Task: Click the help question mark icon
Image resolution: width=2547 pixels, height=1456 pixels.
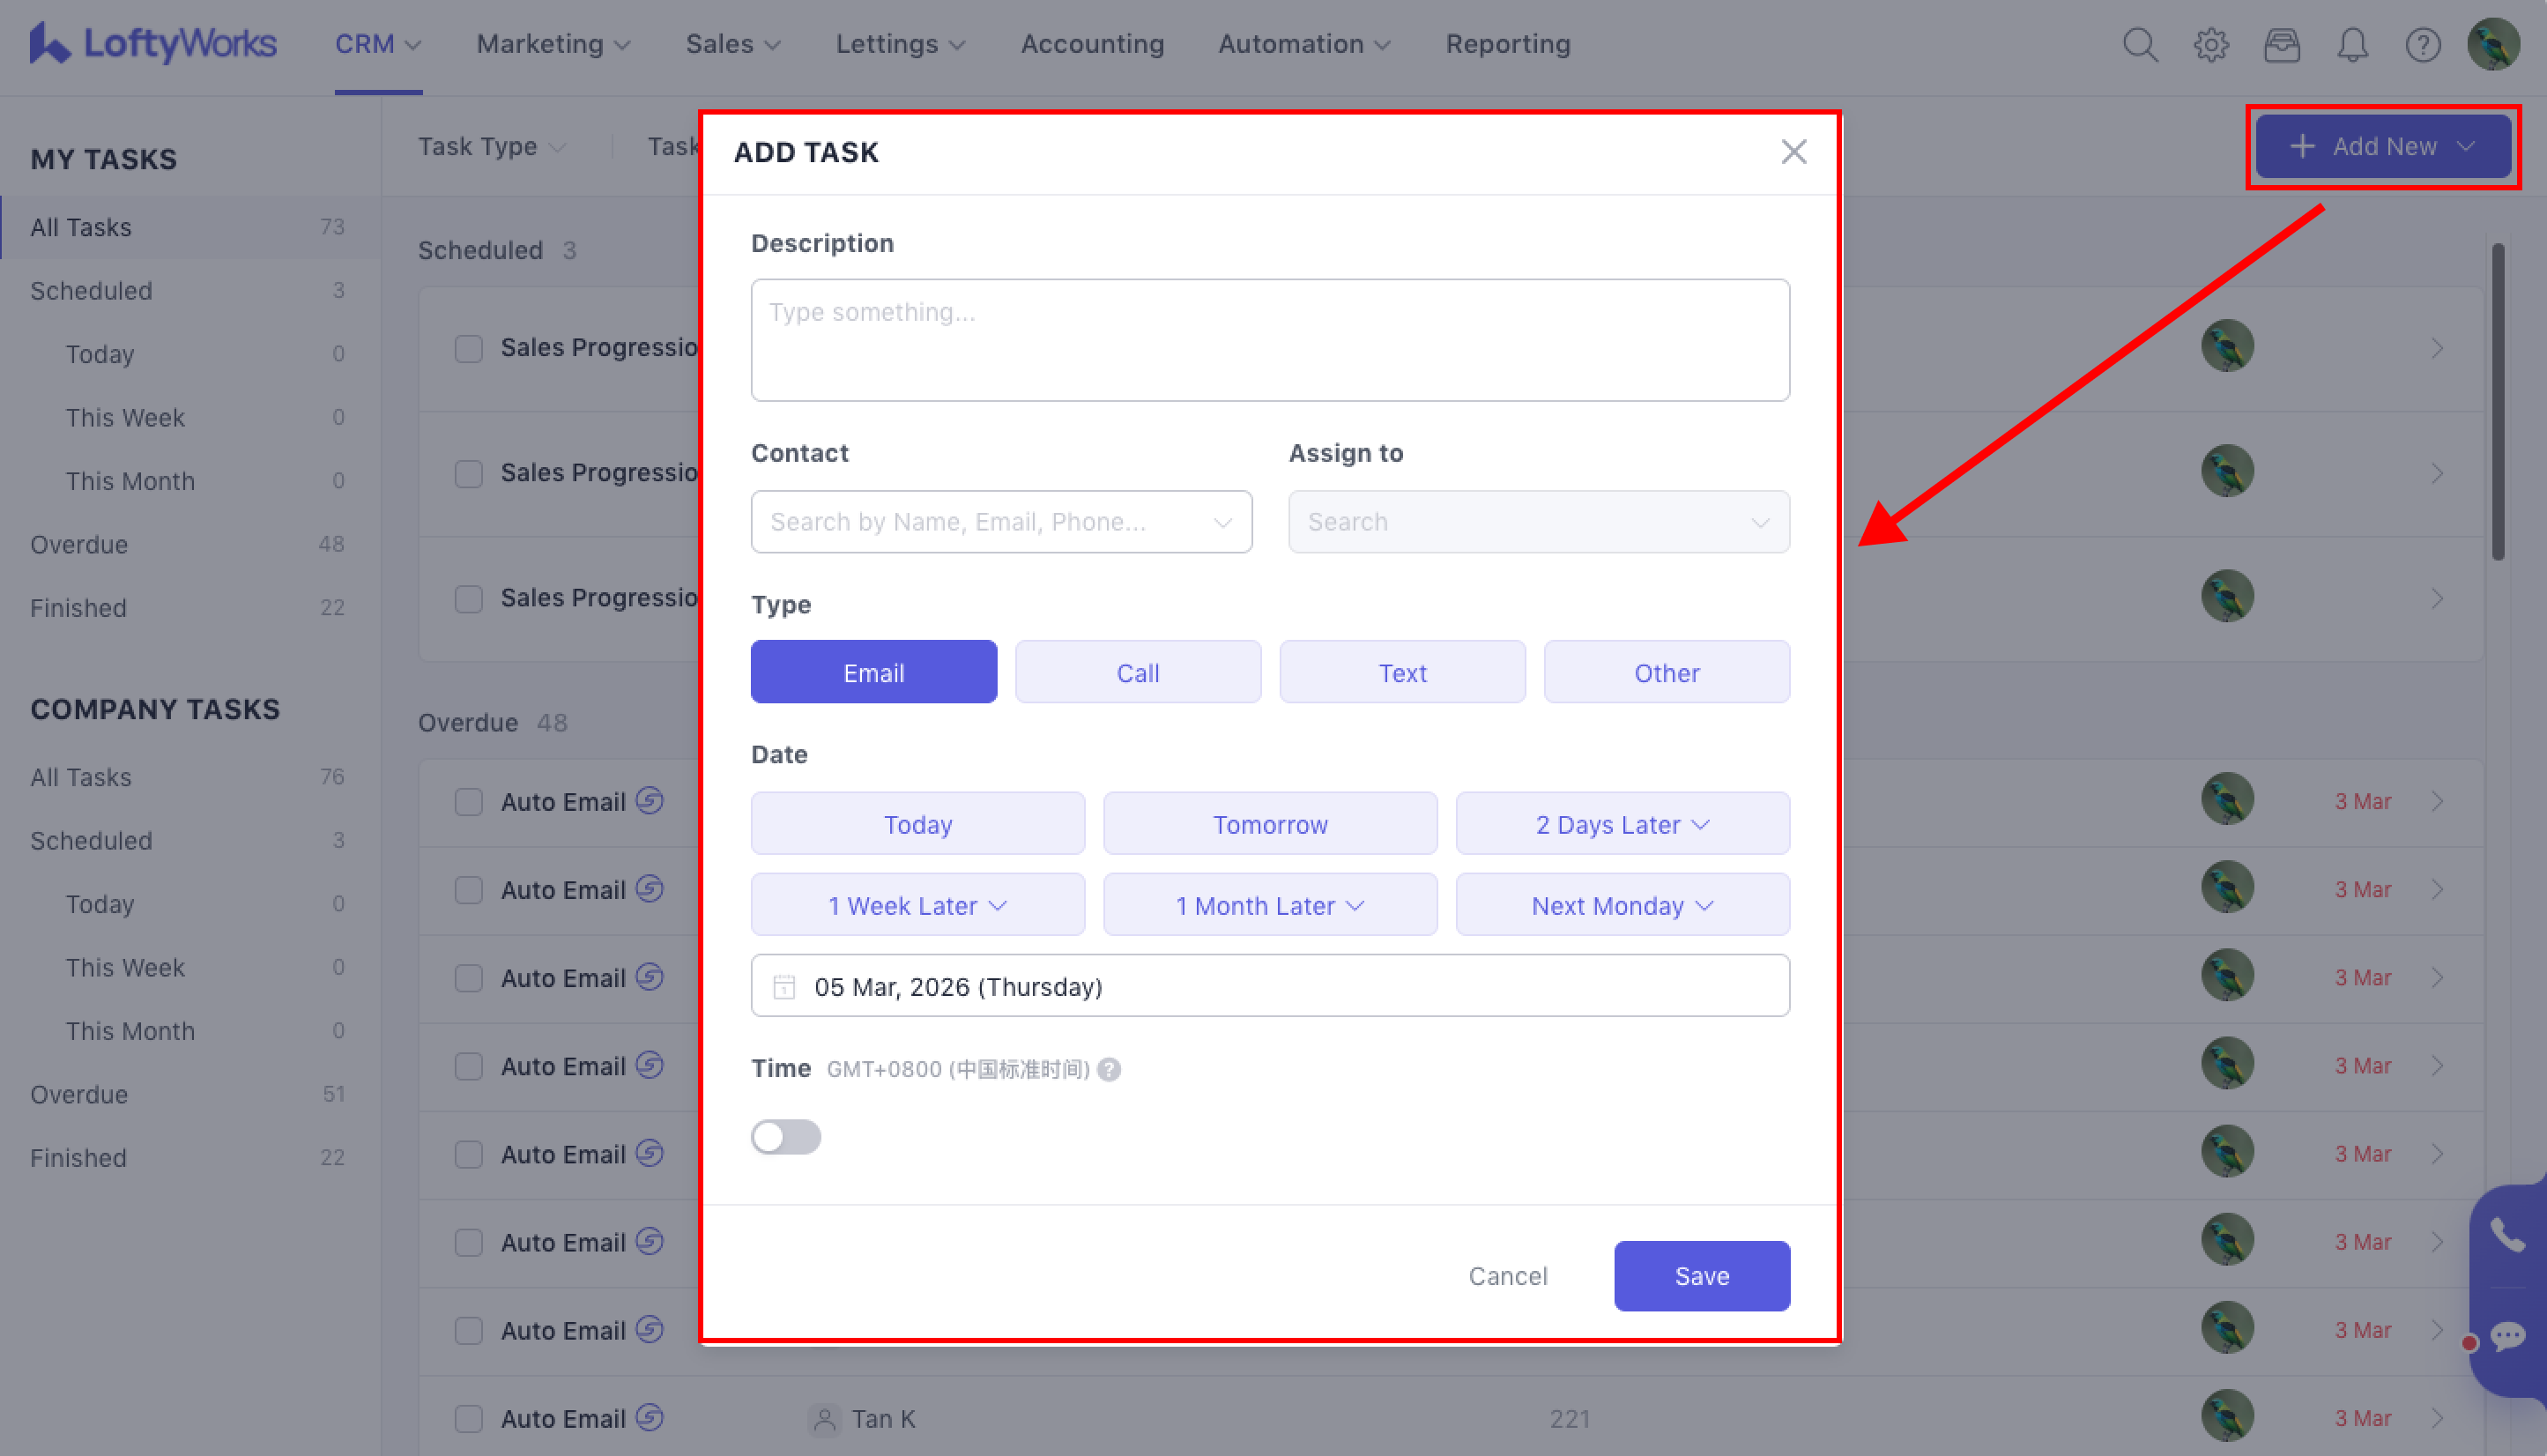Action: 2422,45
